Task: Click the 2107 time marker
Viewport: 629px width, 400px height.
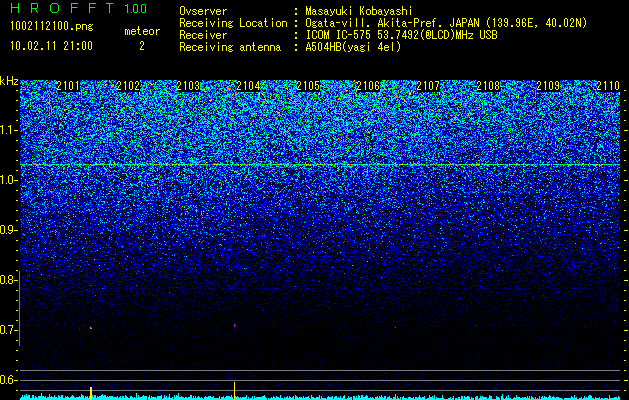Action: point(428,86)
